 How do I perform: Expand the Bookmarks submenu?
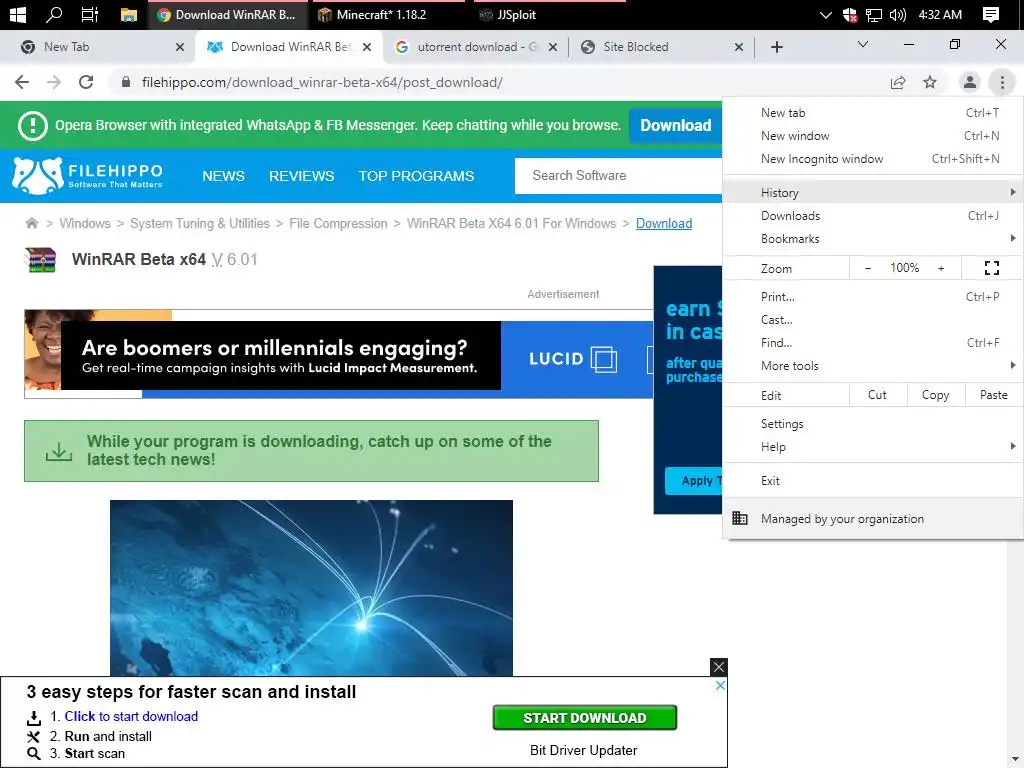[873, 238]
